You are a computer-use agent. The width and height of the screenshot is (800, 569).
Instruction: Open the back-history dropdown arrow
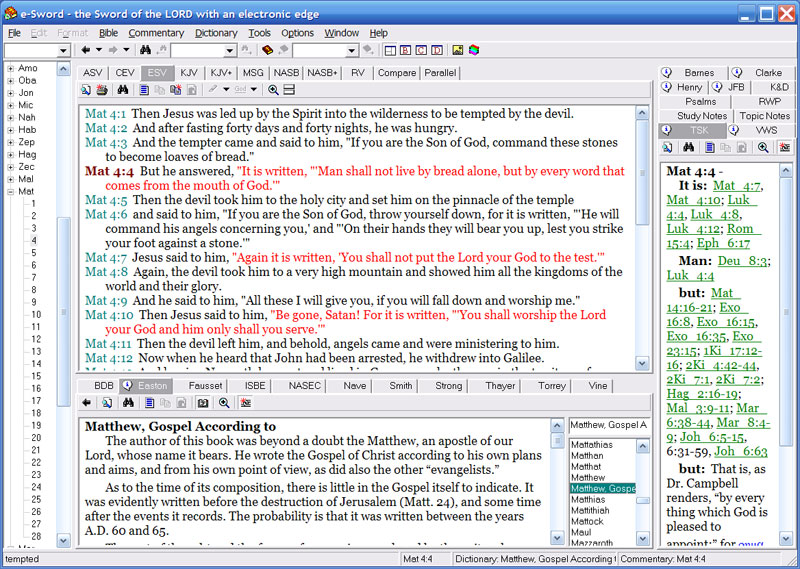coord(99,50)
